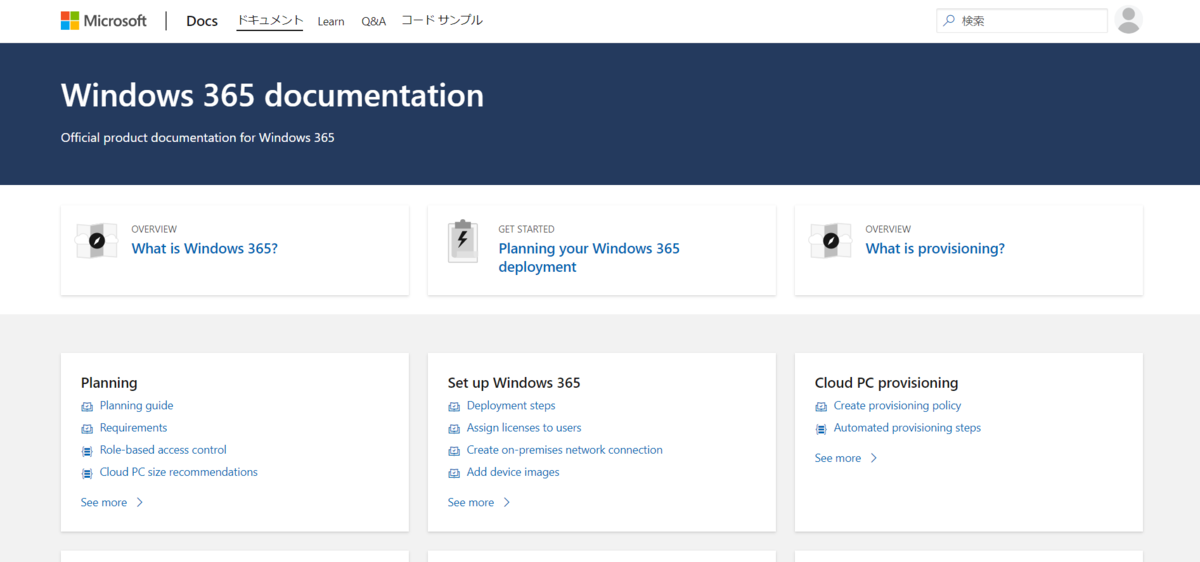Open the user account avatar

pyautogui.click(x=1129, y=20)
